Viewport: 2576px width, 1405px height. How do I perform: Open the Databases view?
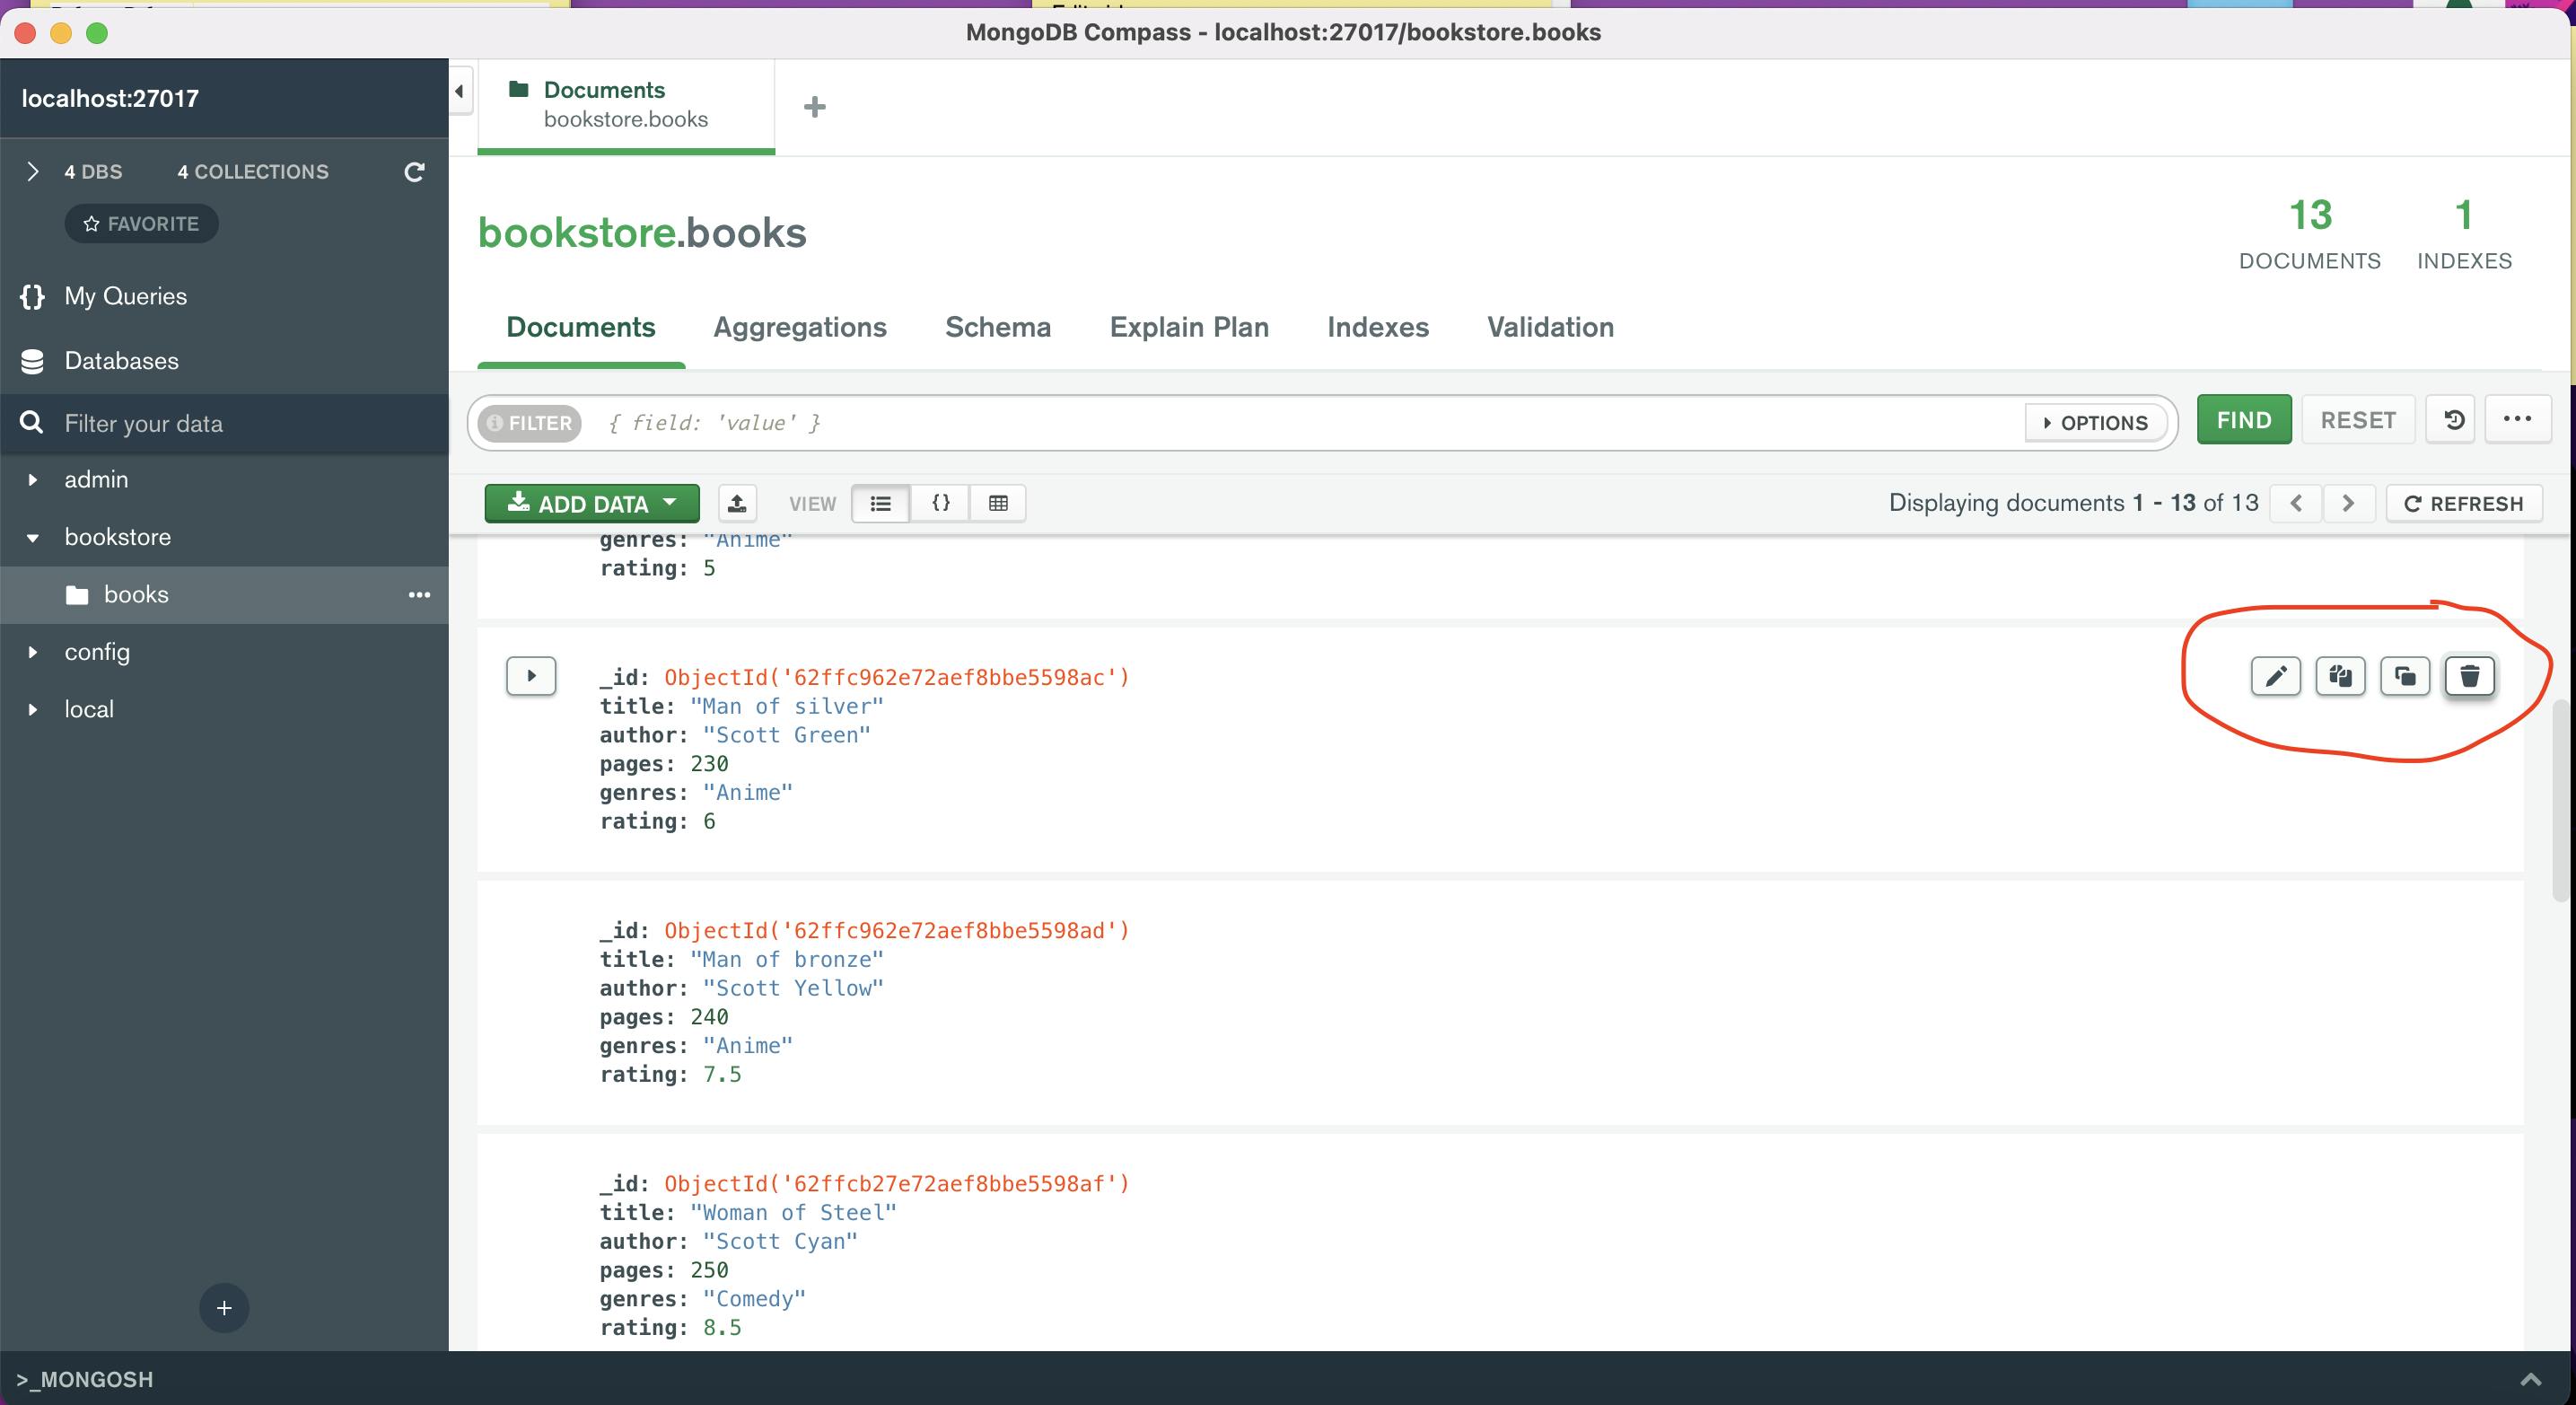click(x=122, y=361)
